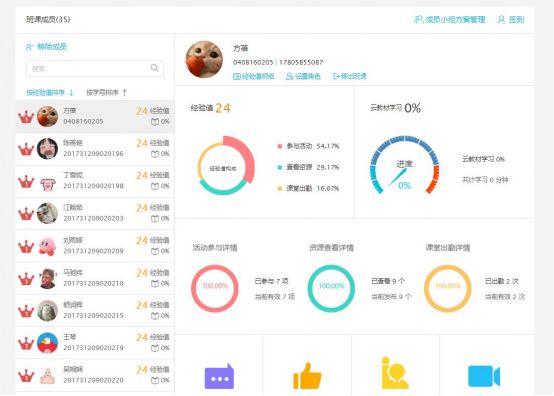Open 成员小组方案管理 group management
554x396 pixels.
(x=449, y=19)
